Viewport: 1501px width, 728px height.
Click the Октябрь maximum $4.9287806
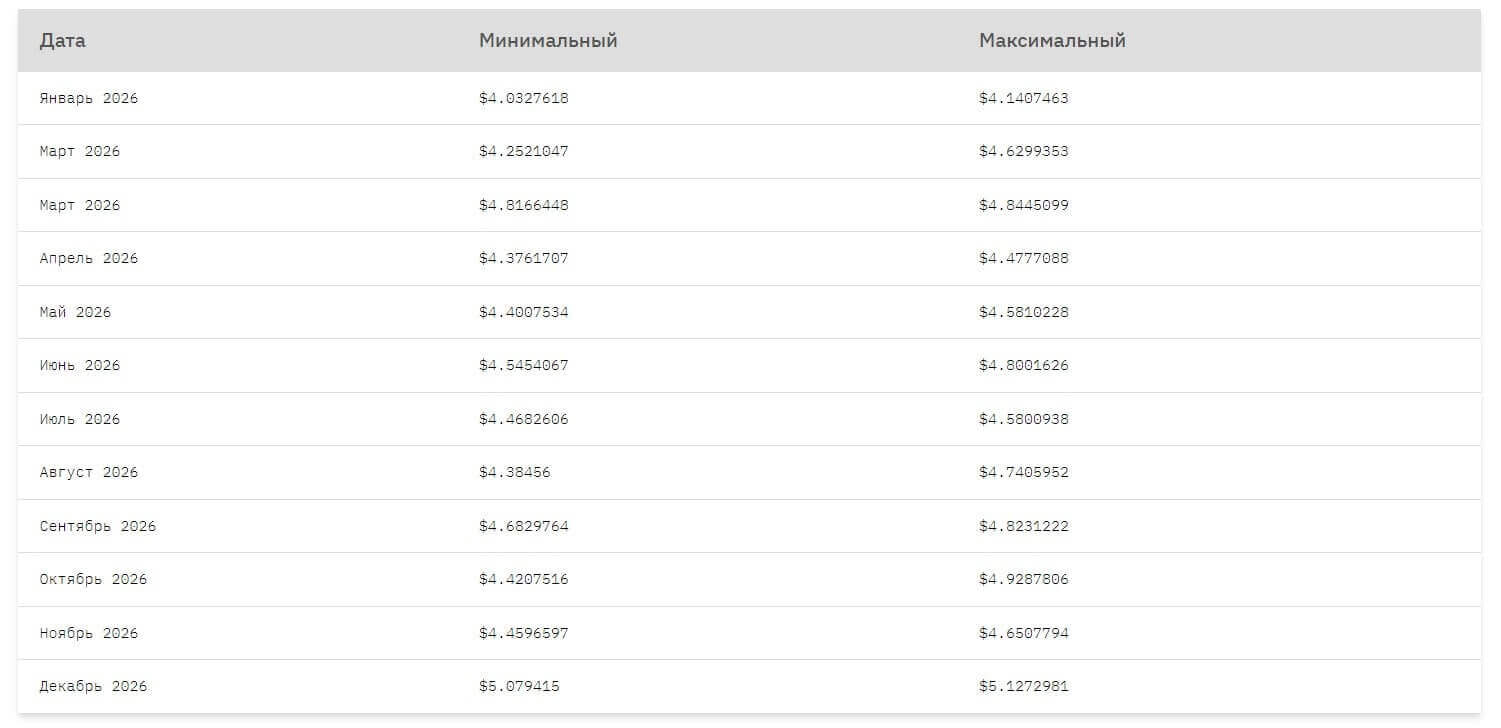coord(1023,579)
